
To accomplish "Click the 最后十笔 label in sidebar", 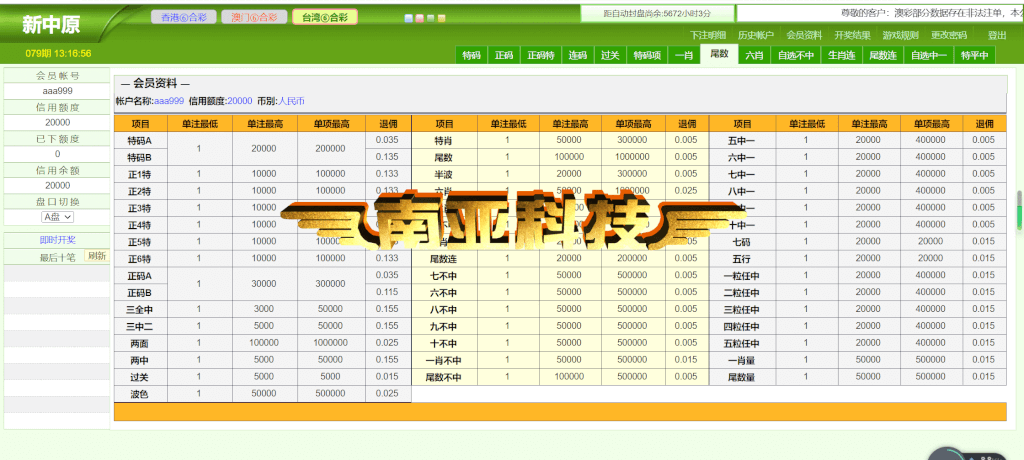I will (57, 257).
